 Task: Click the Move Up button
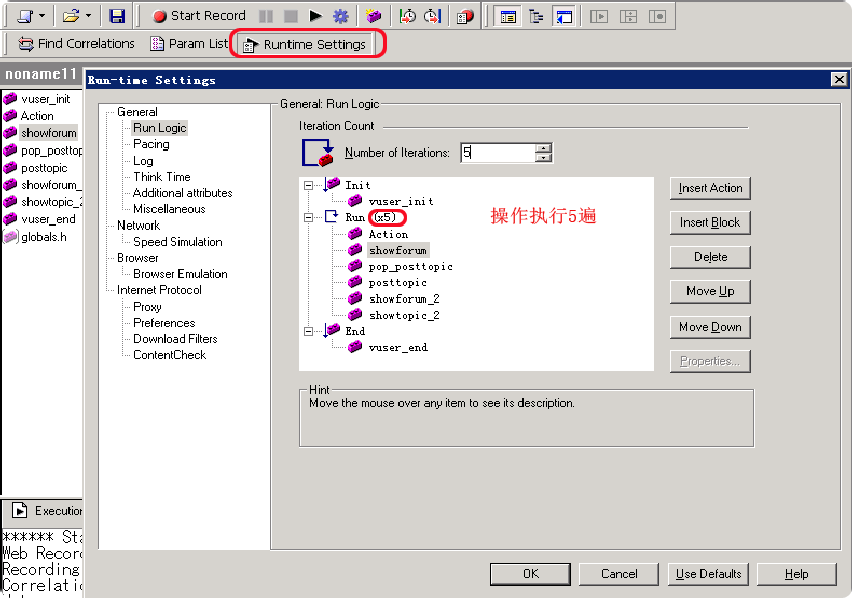click(x=710, y=291)
